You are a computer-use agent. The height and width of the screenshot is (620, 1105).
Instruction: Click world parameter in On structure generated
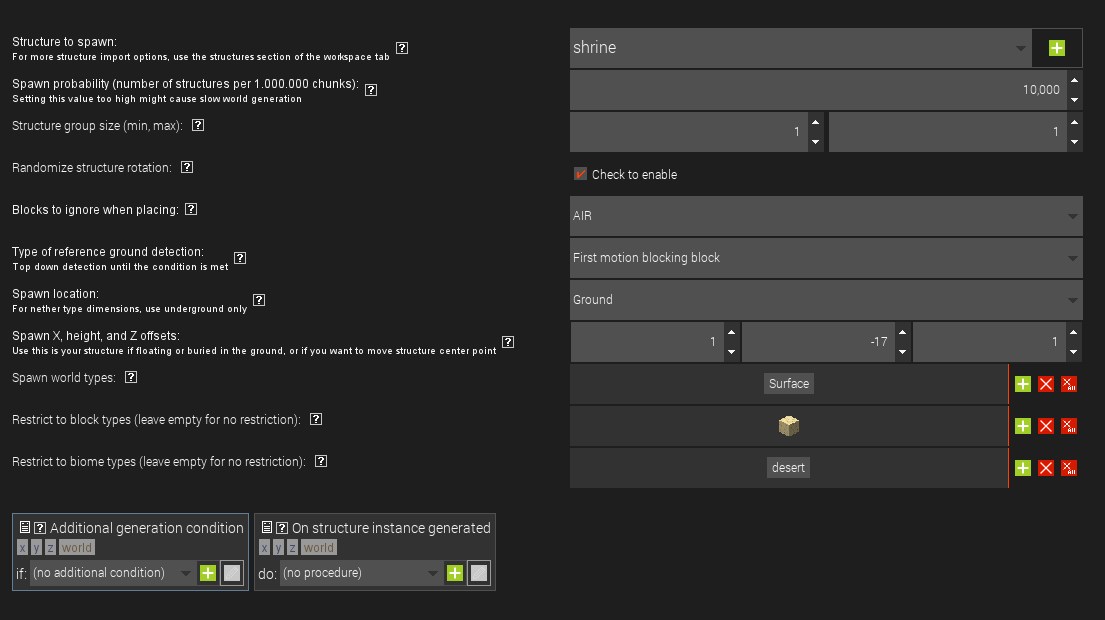(x=319, y=547)
